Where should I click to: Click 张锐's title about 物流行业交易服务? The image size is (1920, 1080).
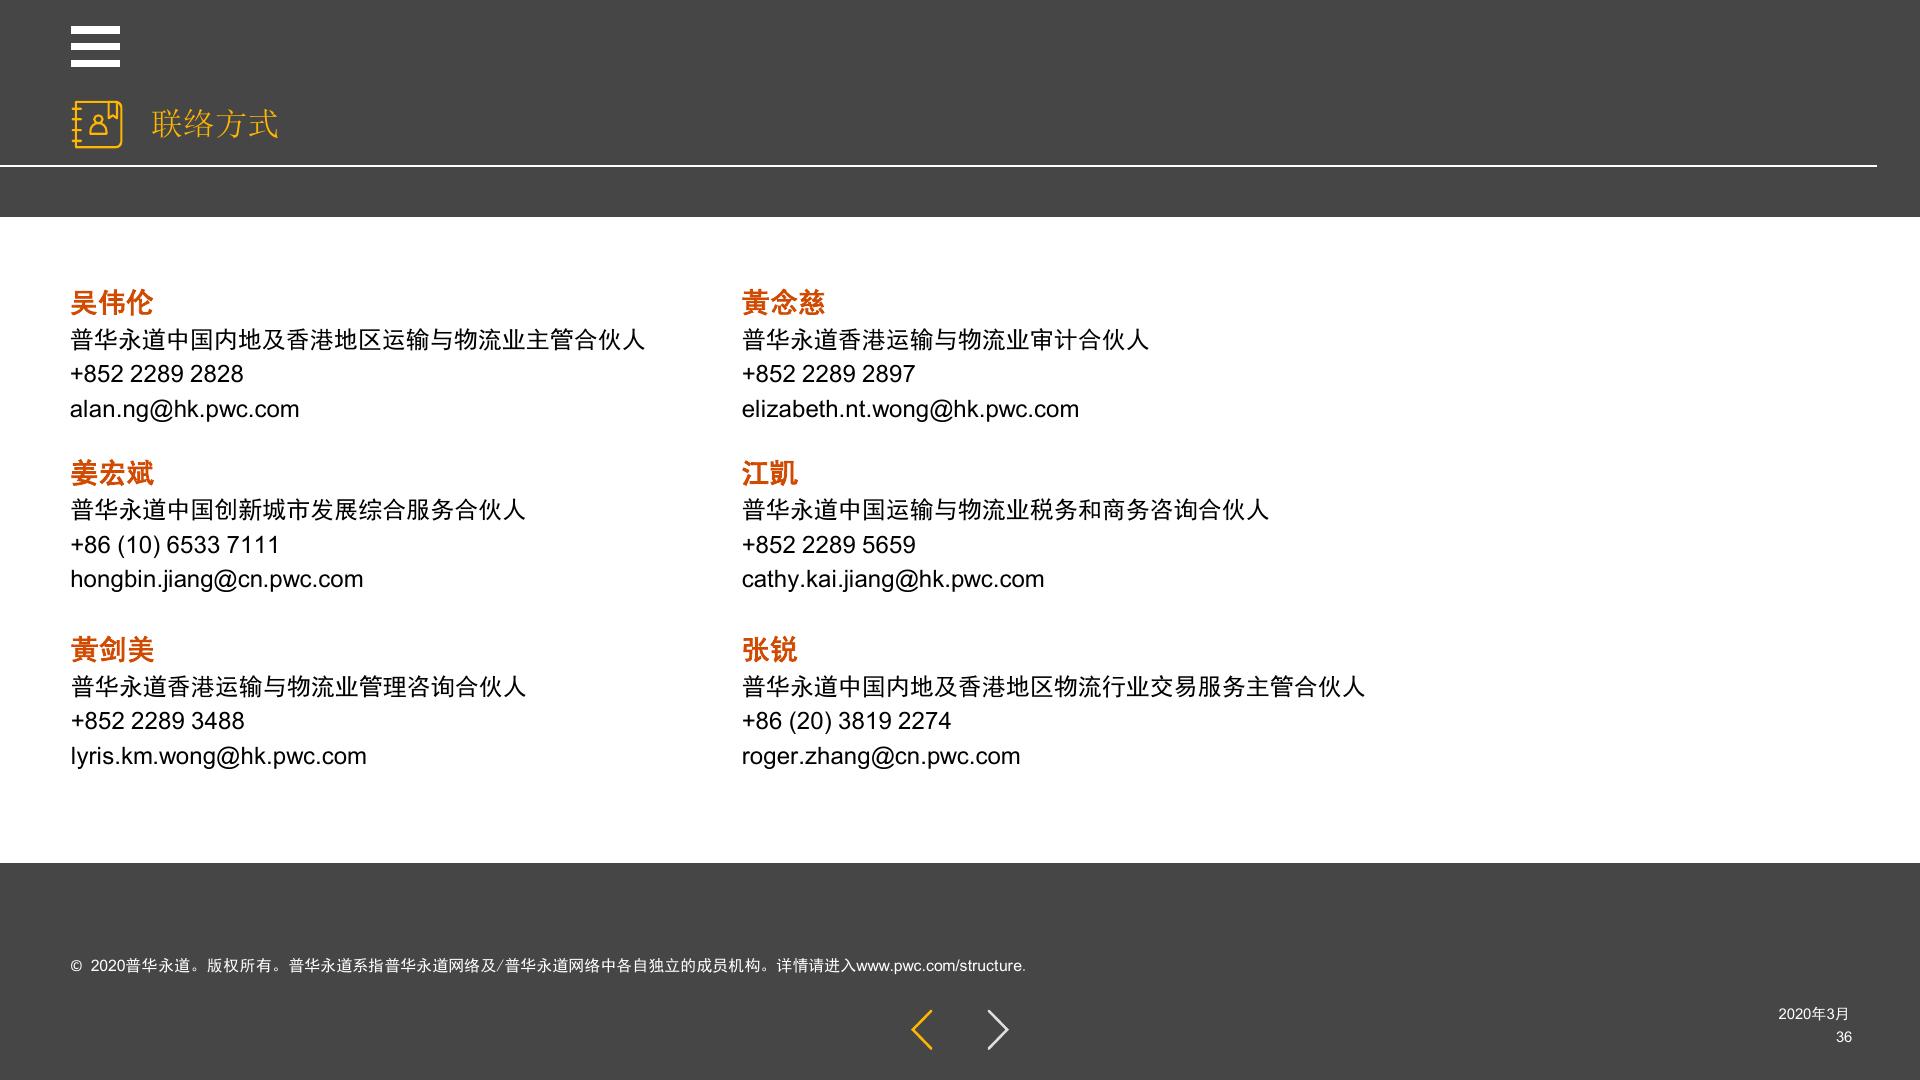click(x=1053, y=687)
